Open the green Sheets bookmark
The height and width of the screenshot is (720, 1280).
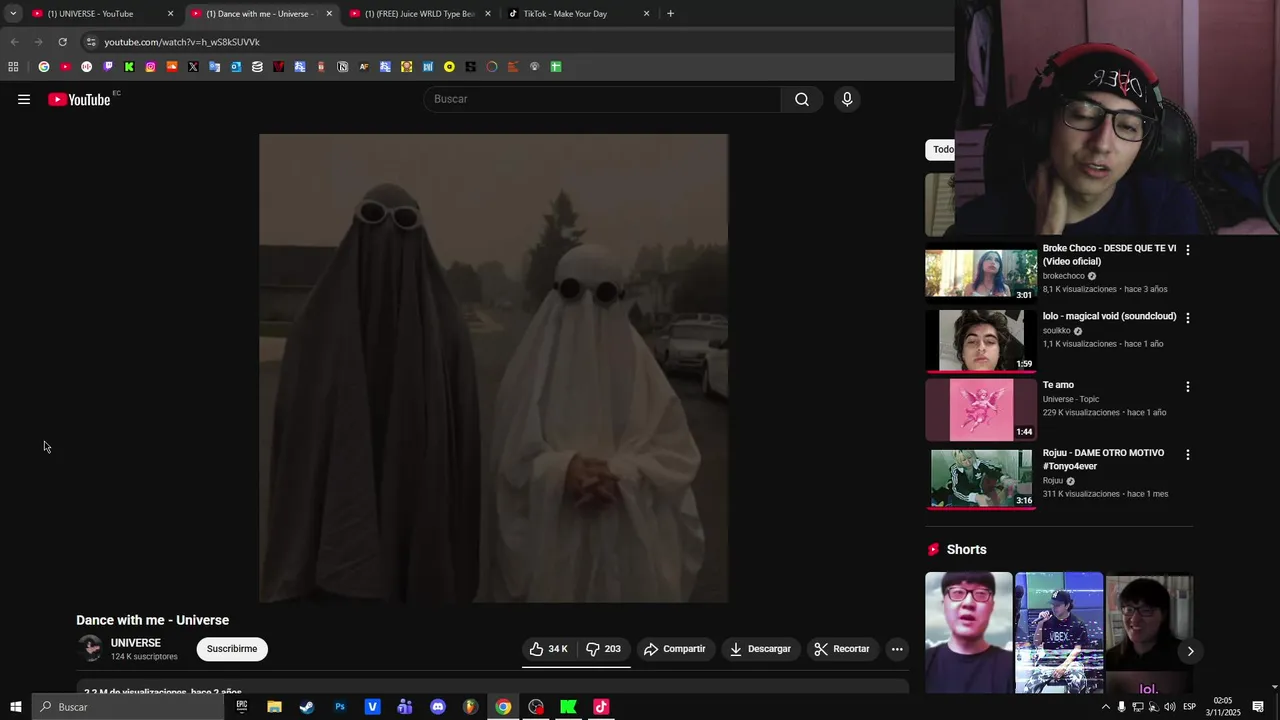pos(556,67)
